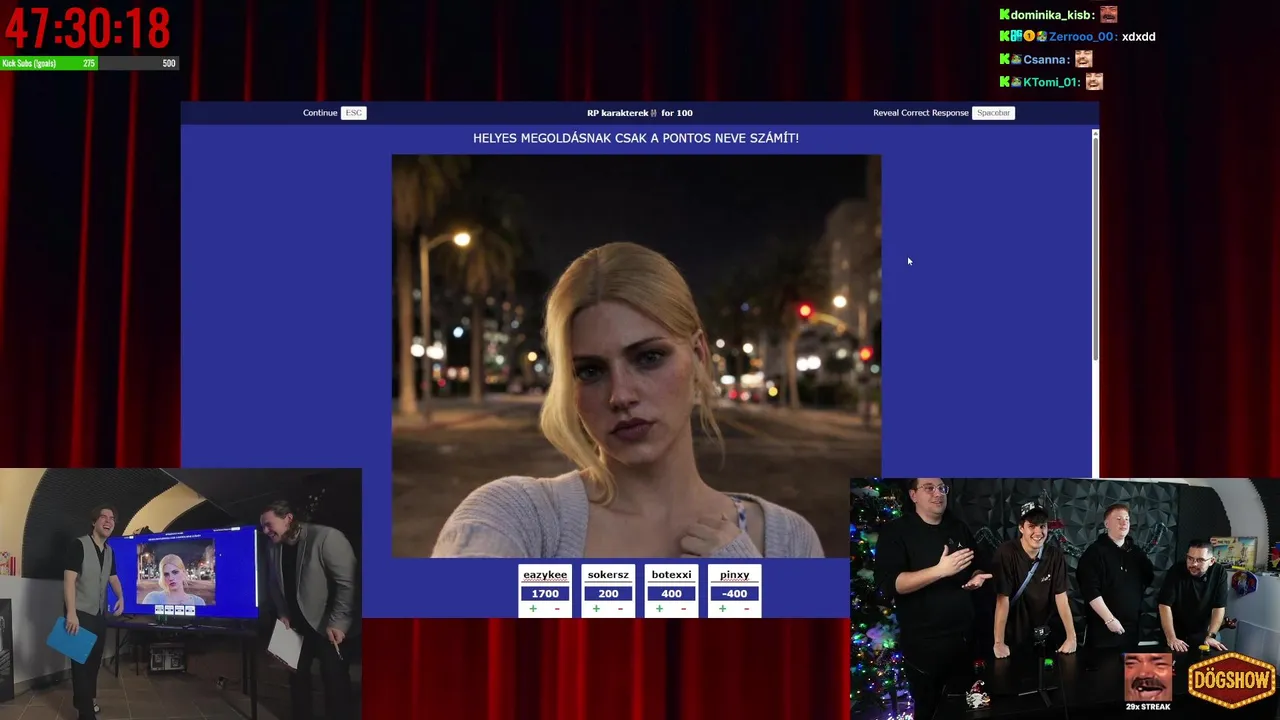Click the RP karakterek for 100 title
This screenshot has height=720, width=1280.
tap(640, 113)
